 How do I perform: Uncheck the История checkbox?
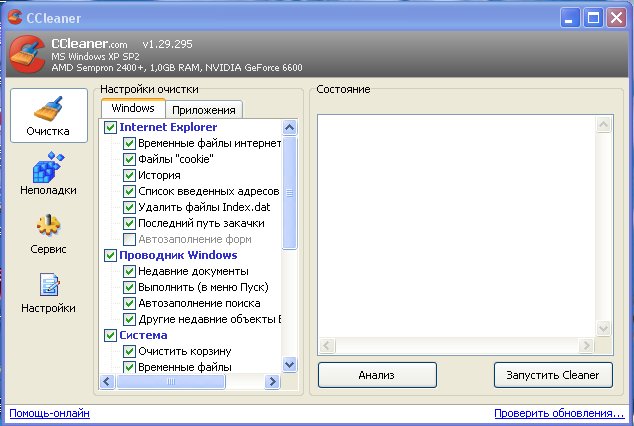(129, 175)
